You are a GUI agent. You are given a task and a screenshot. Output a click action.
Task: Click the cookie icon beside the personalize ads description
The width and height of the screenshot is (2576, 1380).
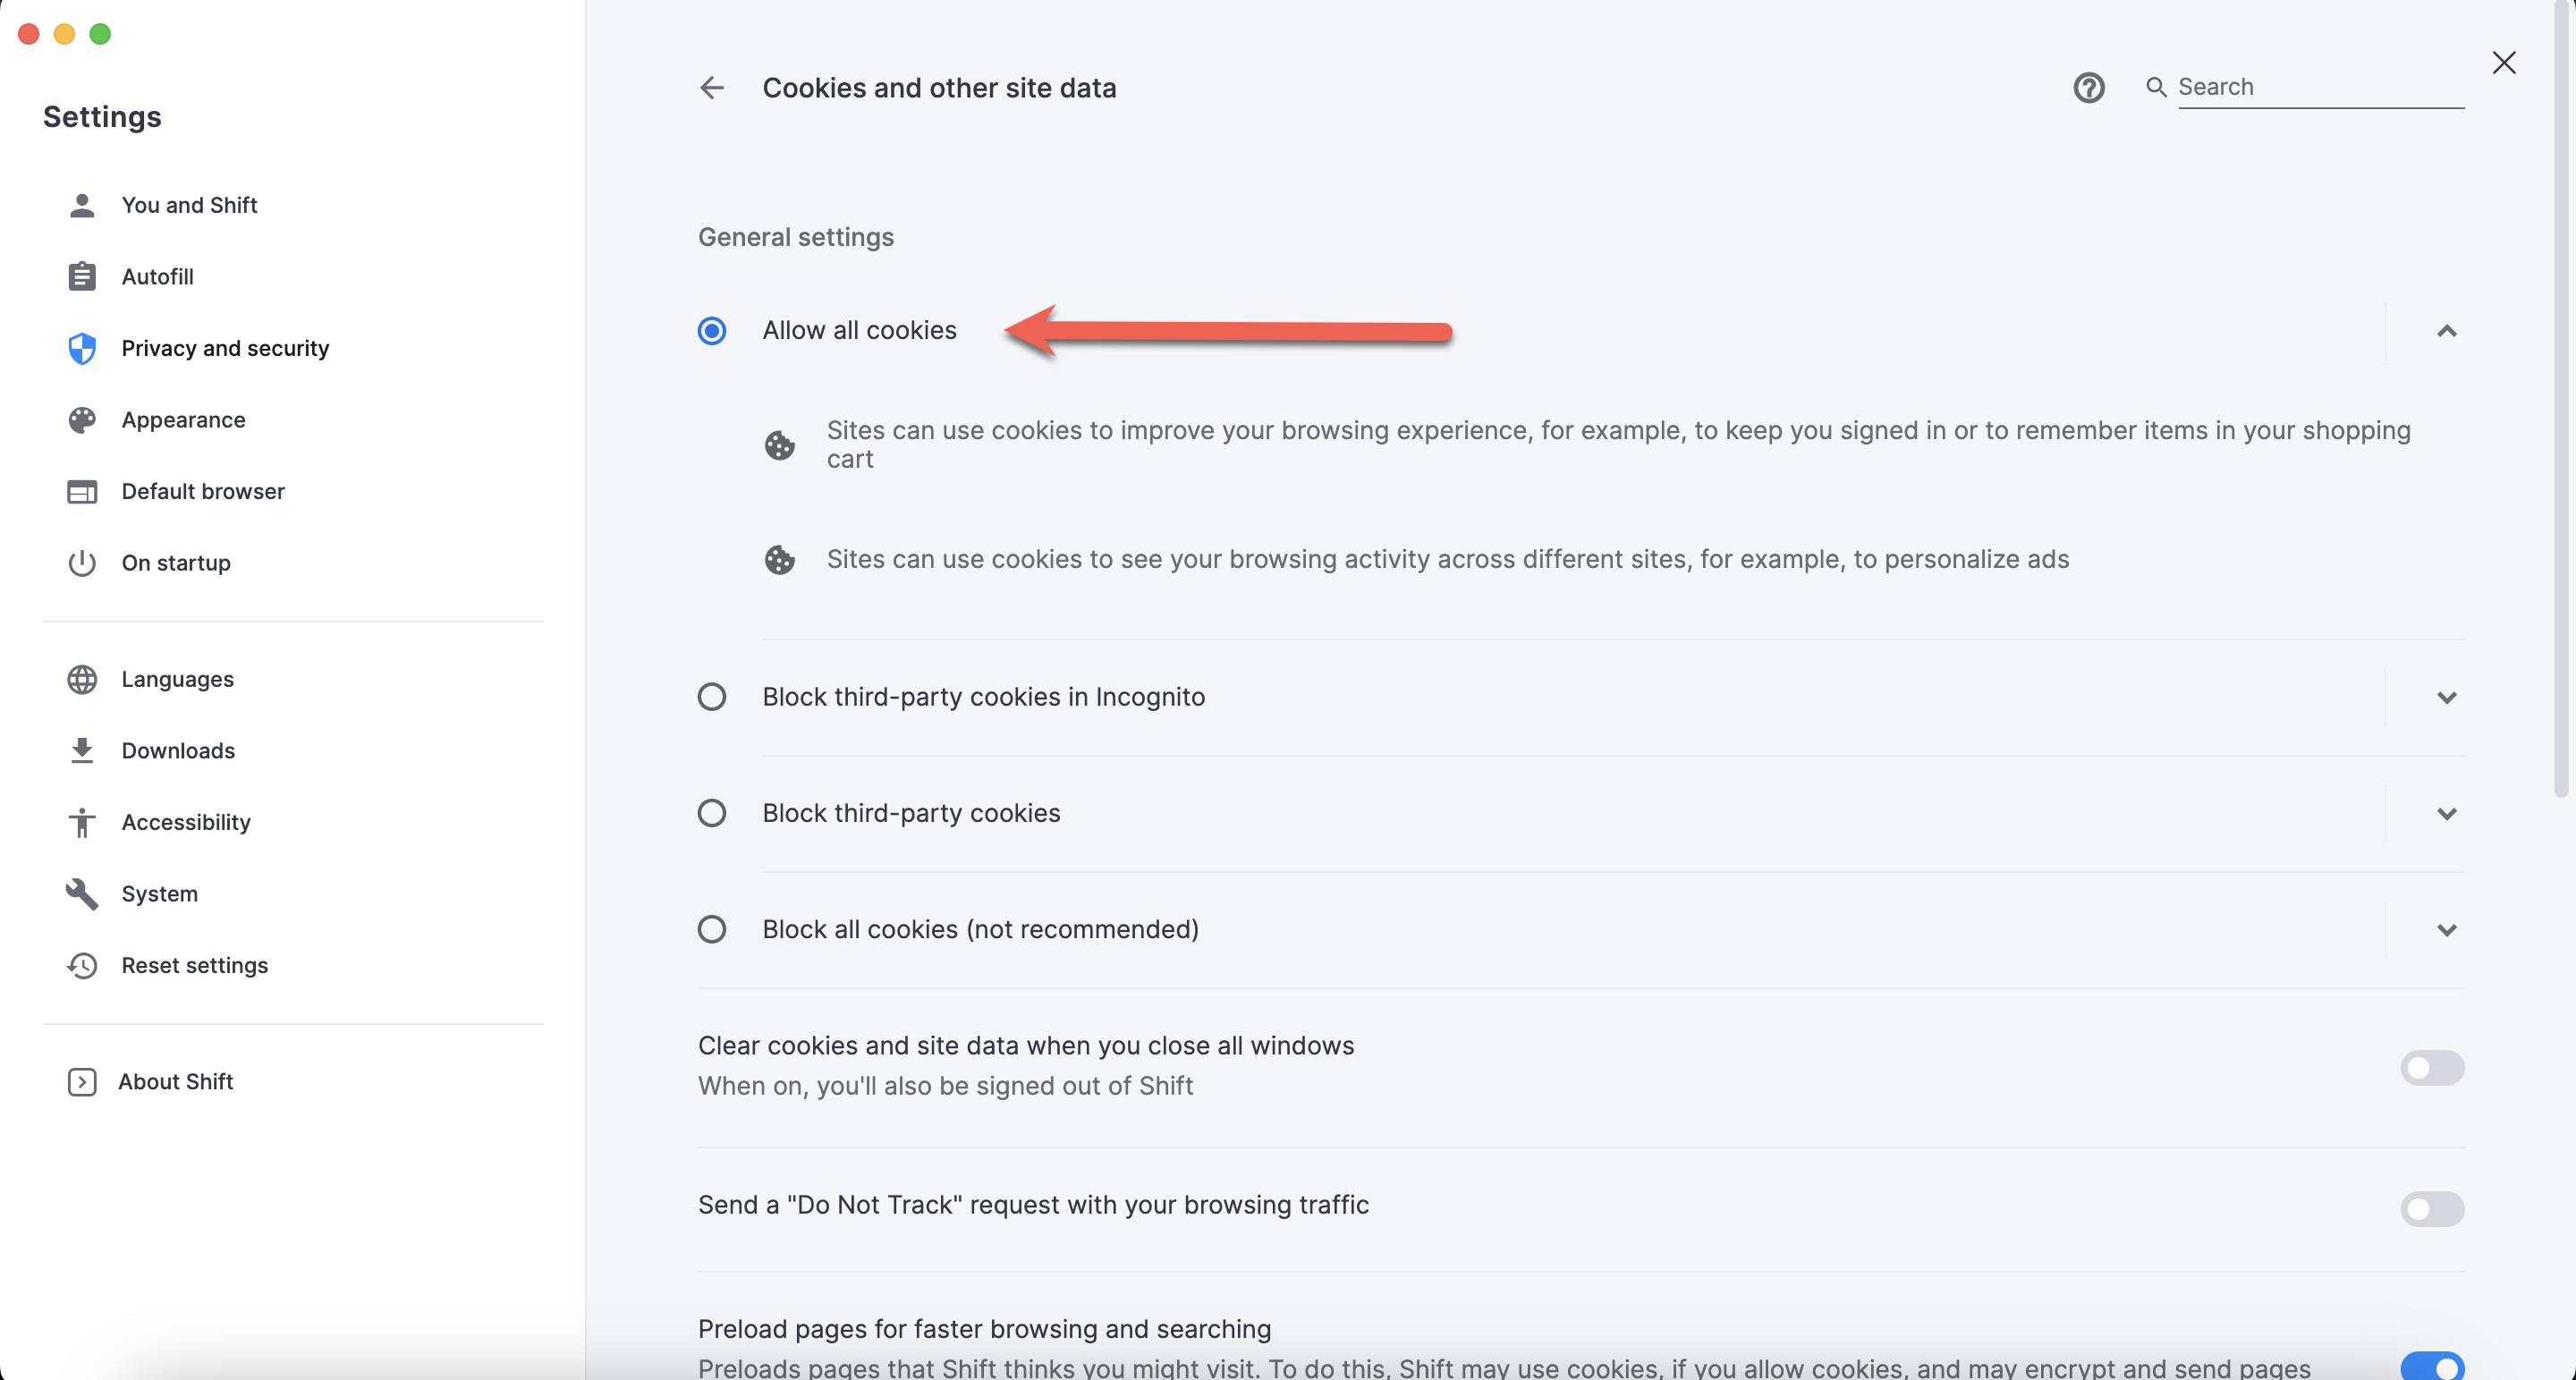[x=780, y=559]
